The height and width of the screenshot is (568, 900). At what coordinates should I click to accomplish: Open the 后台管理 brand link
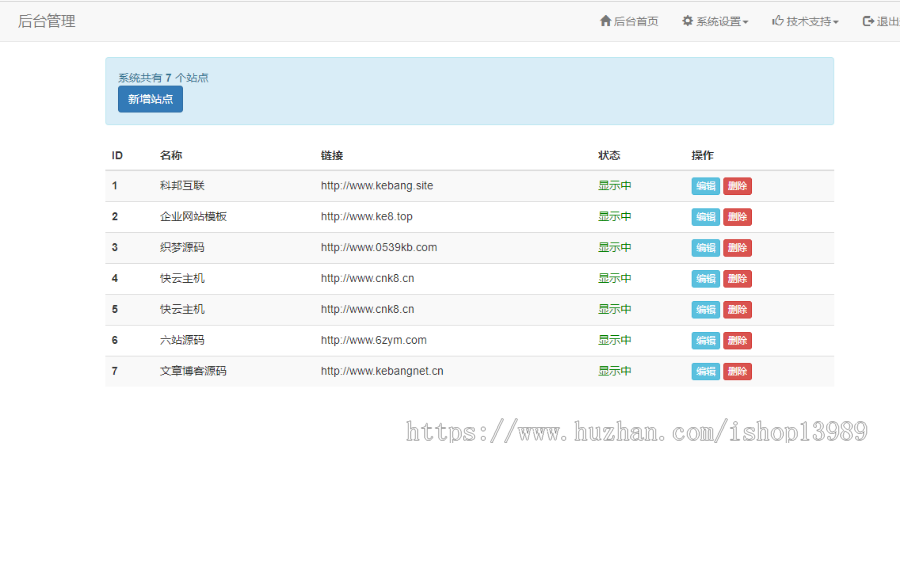click(x=46, y=21)
